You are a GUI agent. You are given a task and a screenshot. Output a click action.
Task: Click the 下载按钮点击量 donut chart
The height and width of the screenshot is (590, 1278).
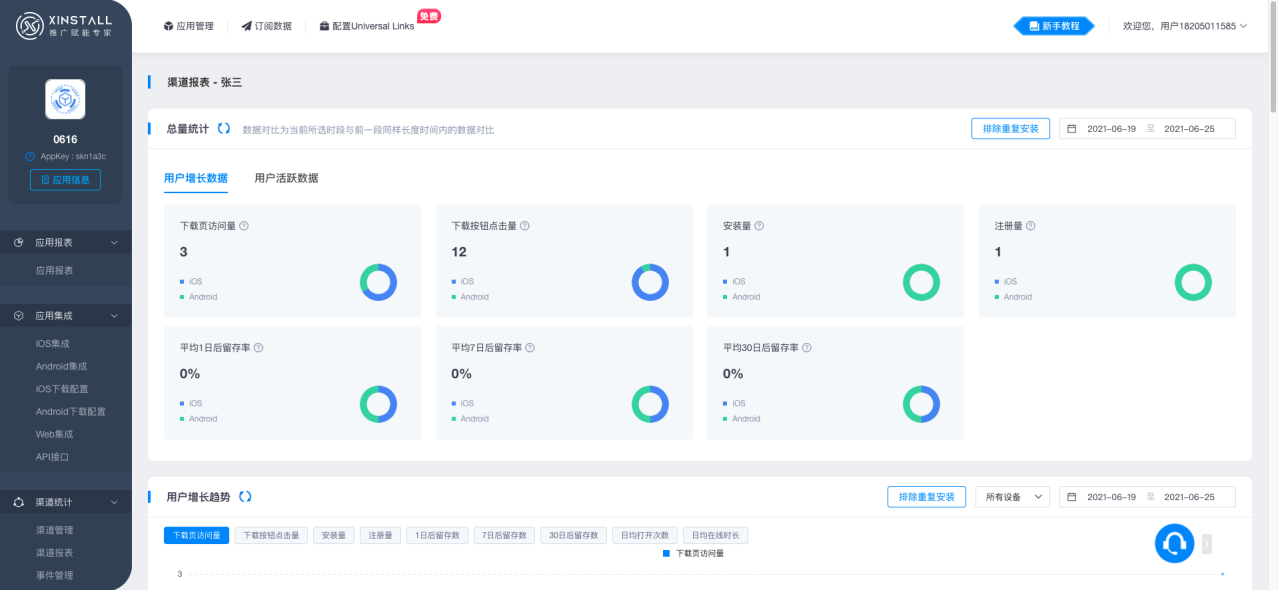click(x=650, y=283)
